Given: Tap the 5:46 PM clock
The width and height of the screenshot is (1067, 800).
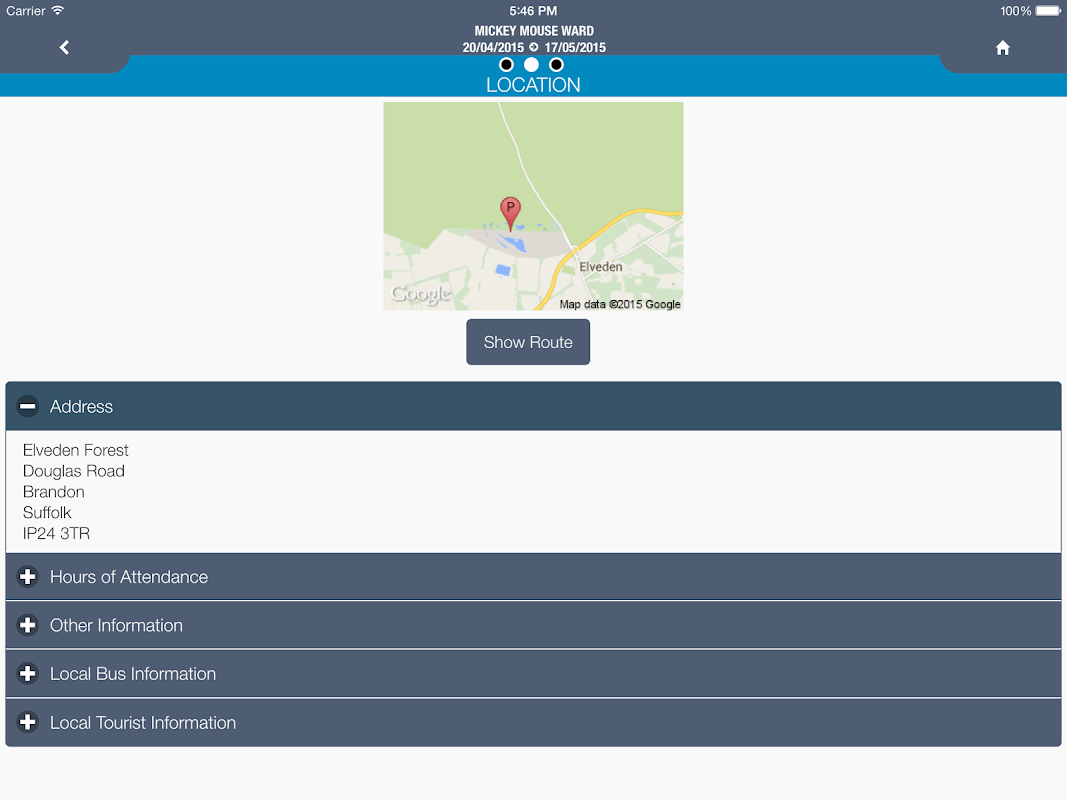Looking at the screenshot, I should (534, 11).
